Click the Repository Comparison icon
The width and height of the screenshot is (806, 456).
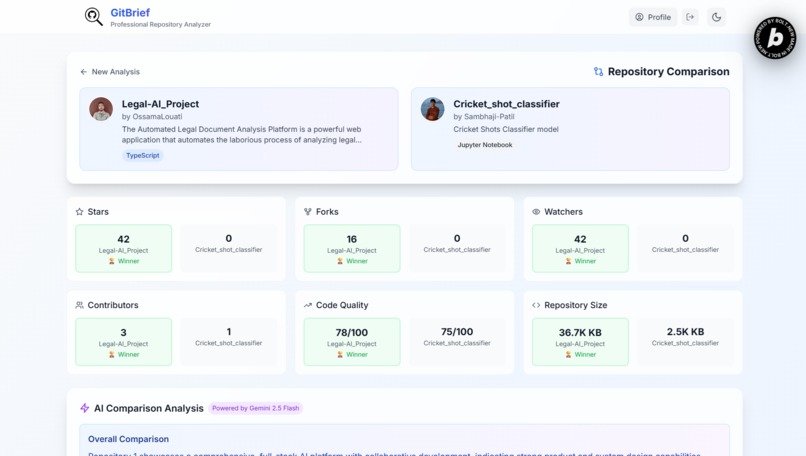point(598,71)
